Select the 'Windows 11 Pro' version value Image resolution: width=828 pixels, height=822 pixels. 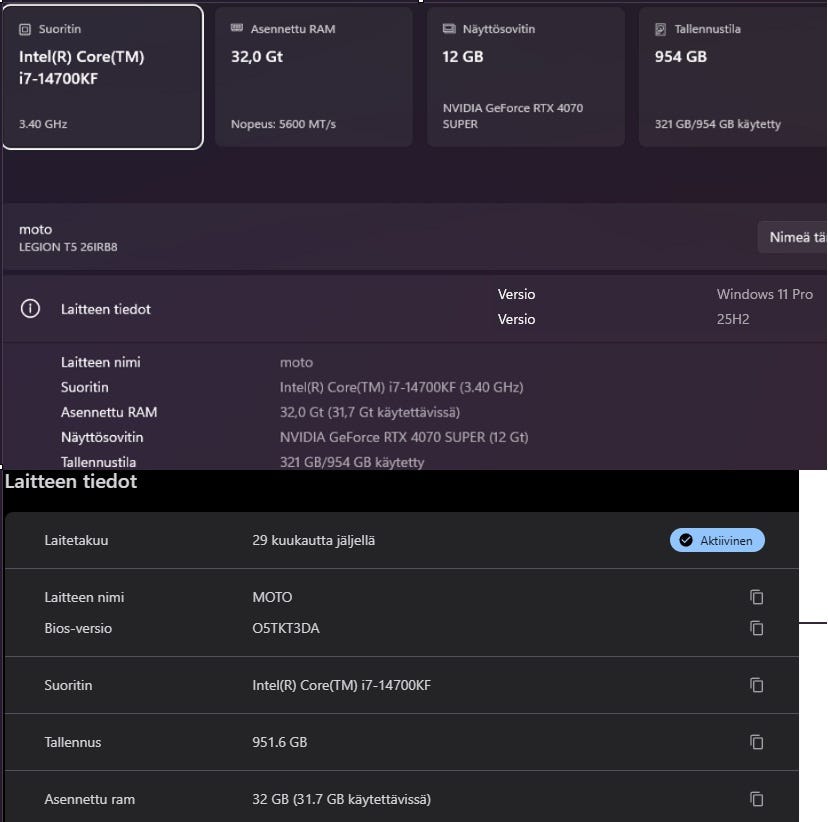pyautogui.click(x=765, y=294)
